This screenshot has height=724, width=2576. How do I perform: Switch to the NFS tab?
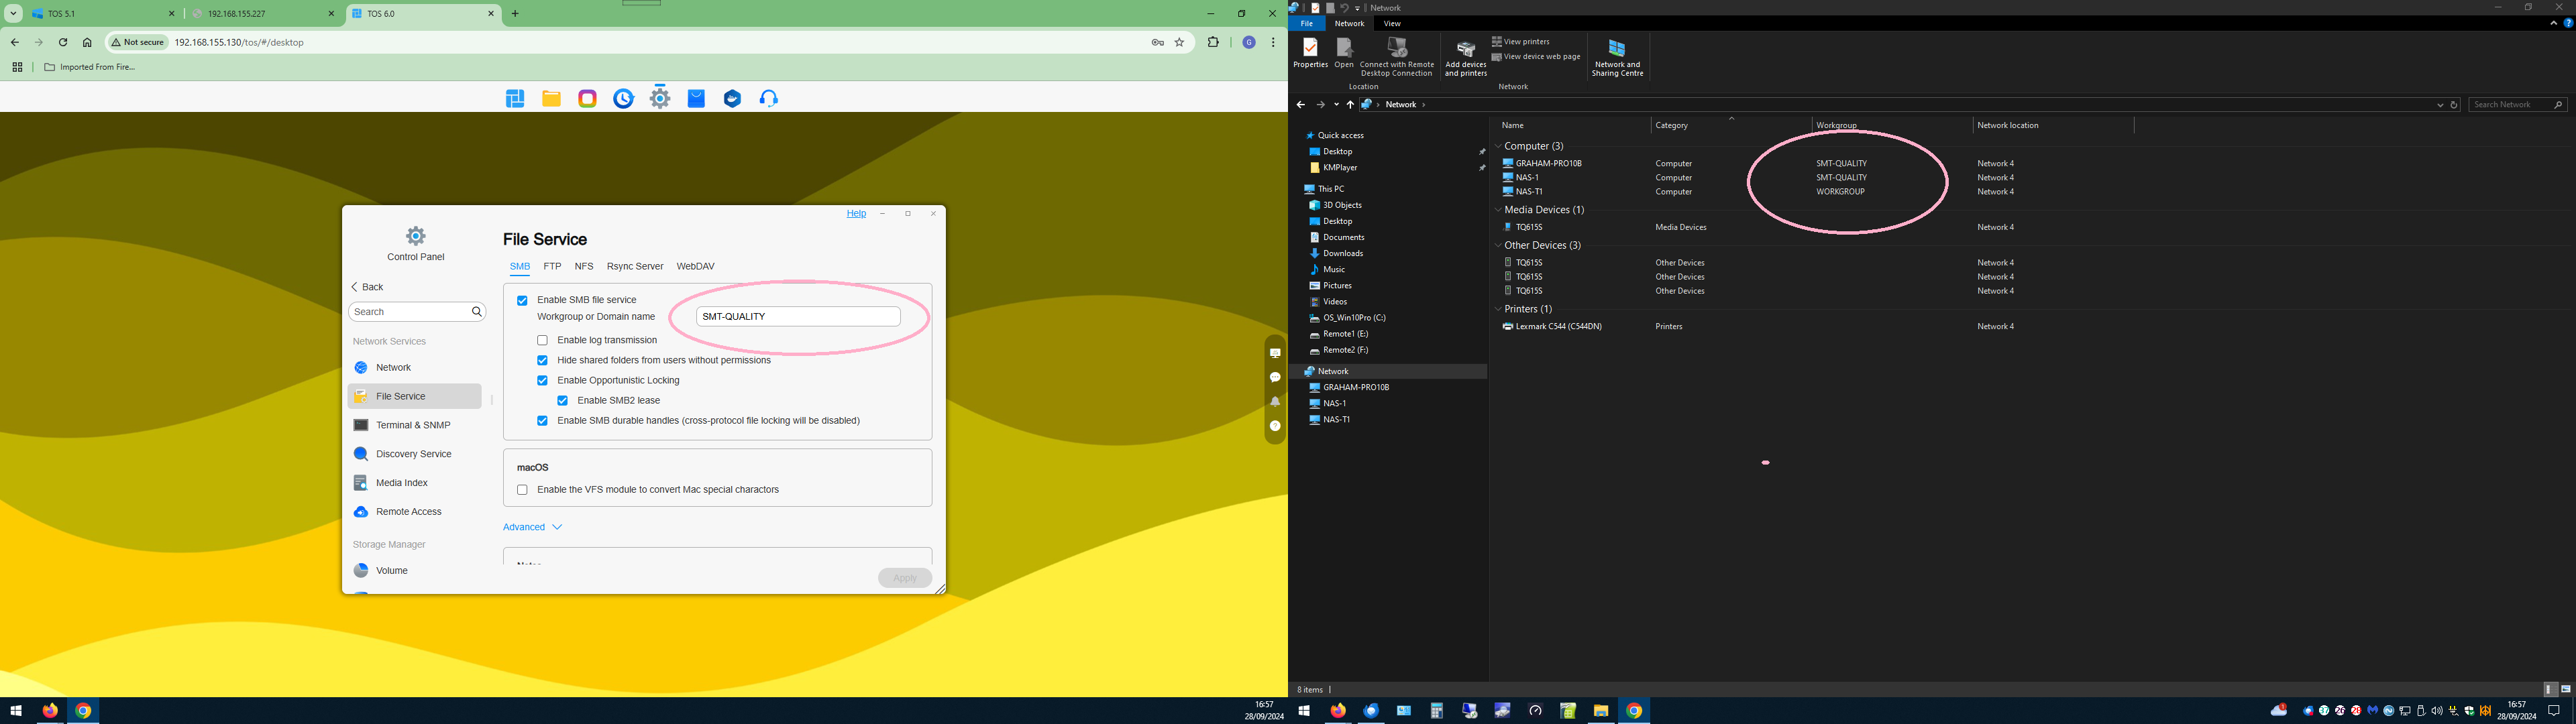[x=584, y=266]
